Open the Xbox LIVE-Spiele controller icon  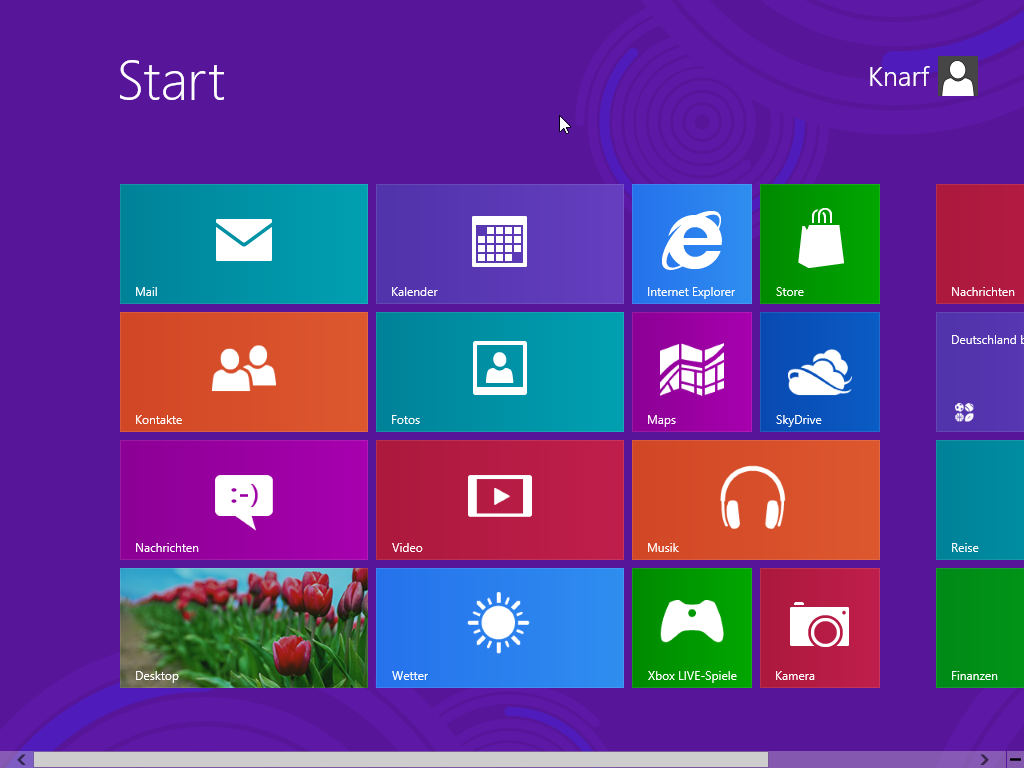pos(692,621)
